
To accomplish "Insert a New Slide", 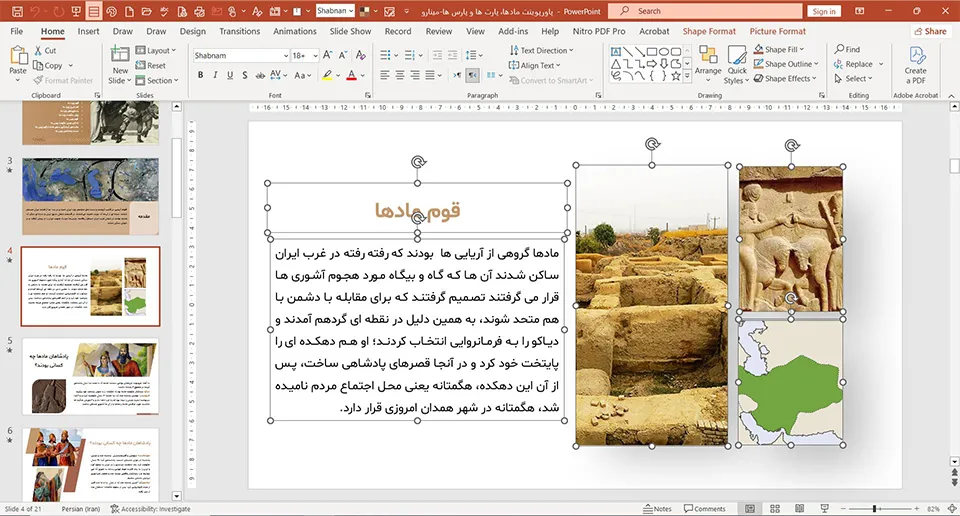I will pos(119,65).
